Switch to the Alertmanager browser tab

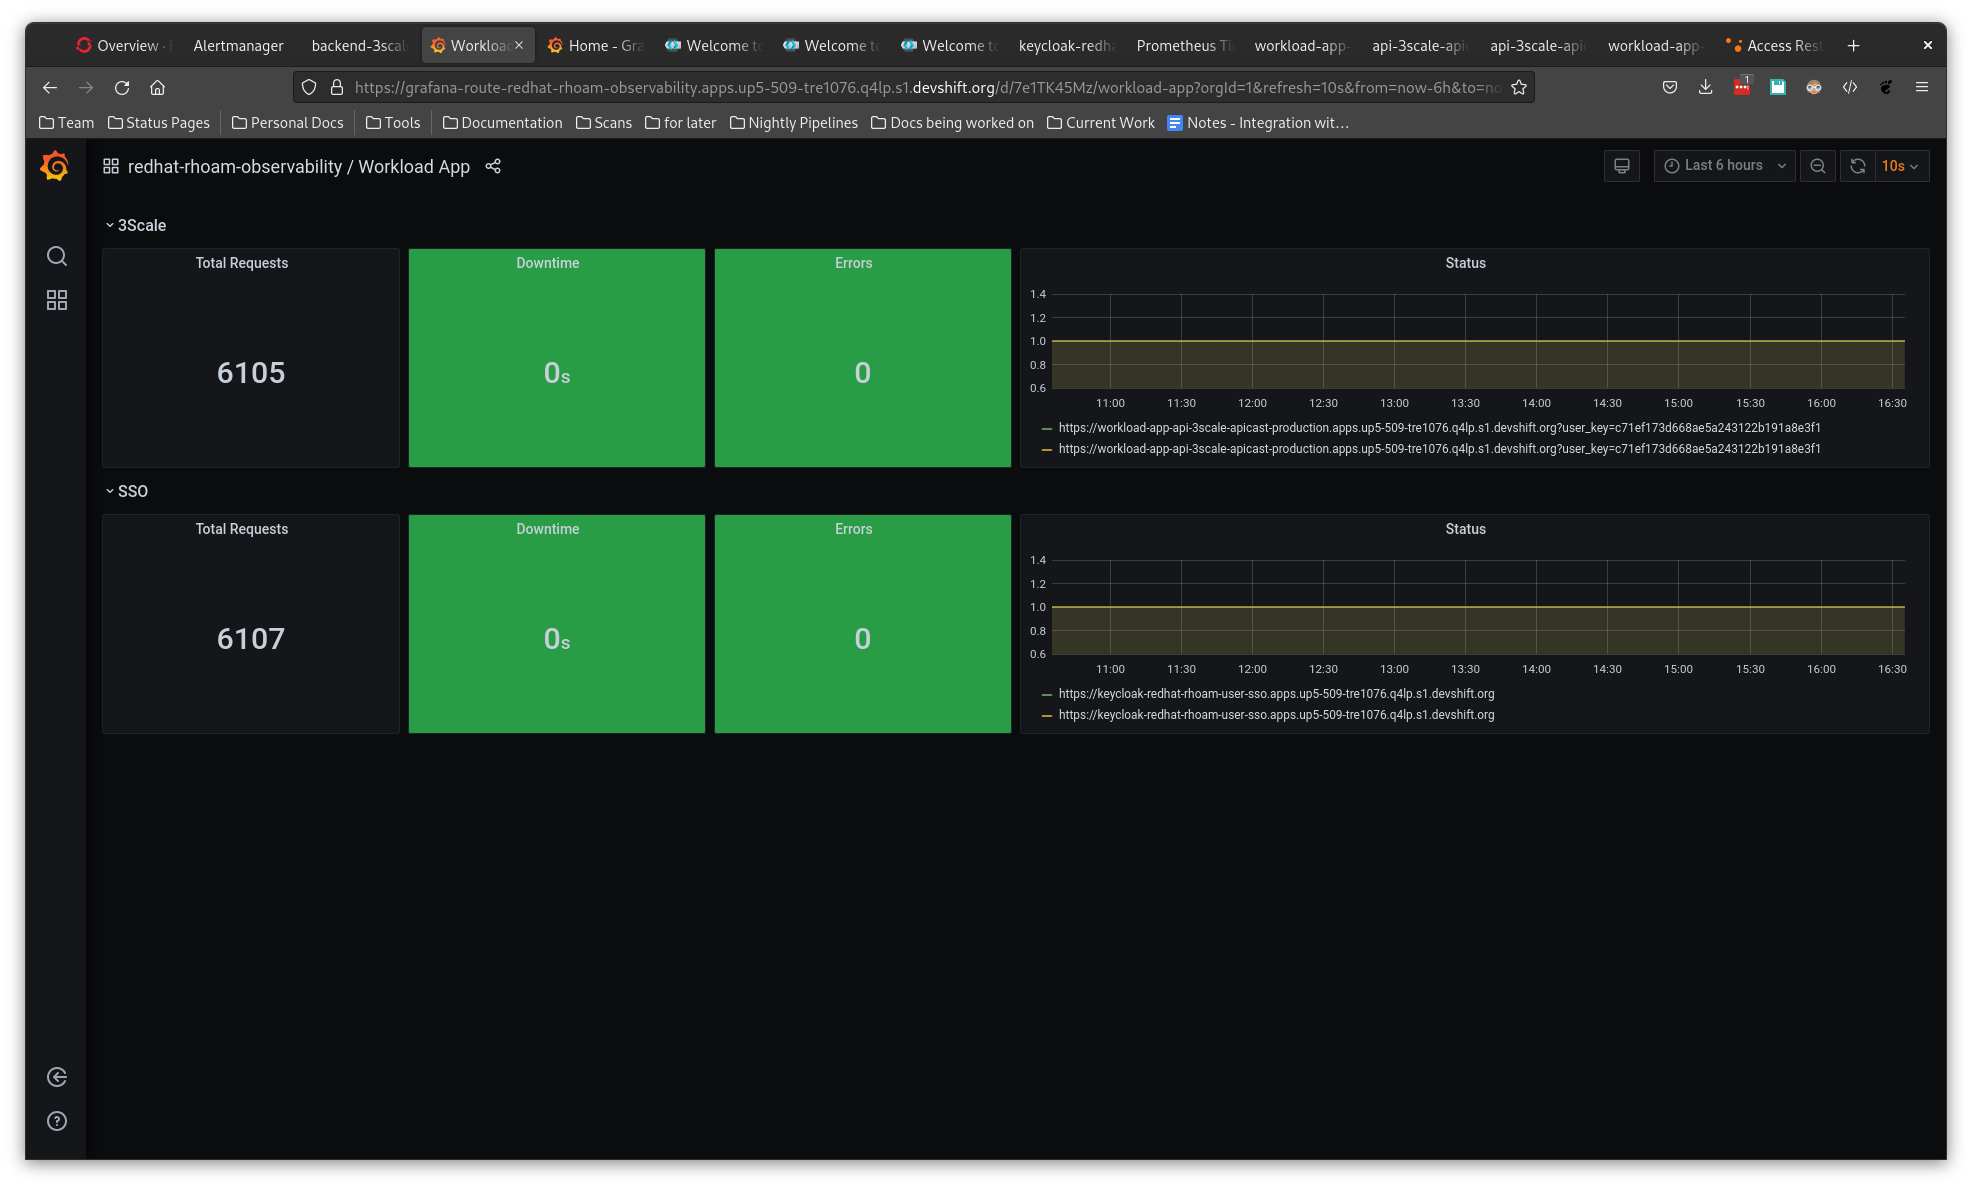pos(238,46)
